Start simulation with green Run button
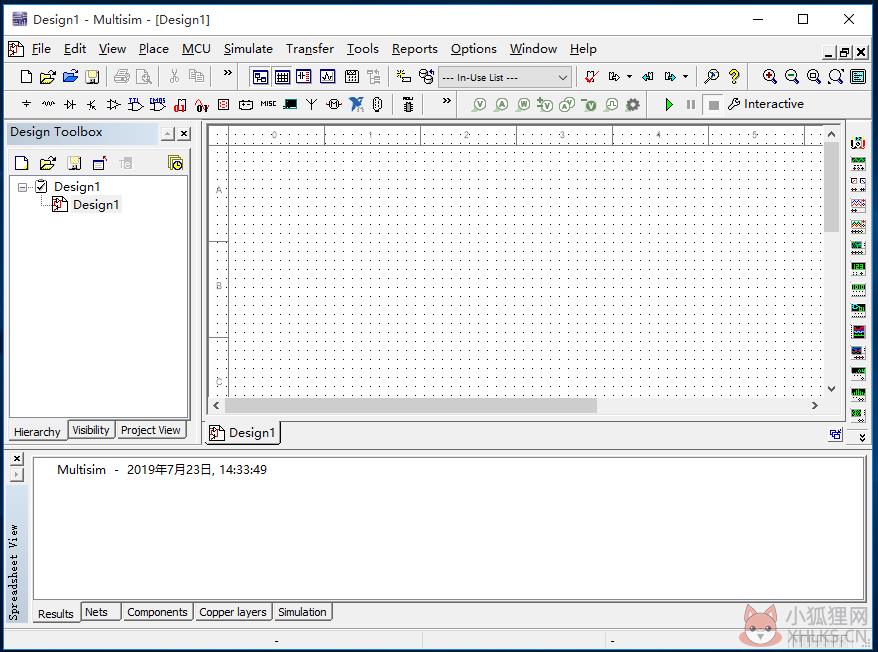The image size is (878, 652). point(669,104)
